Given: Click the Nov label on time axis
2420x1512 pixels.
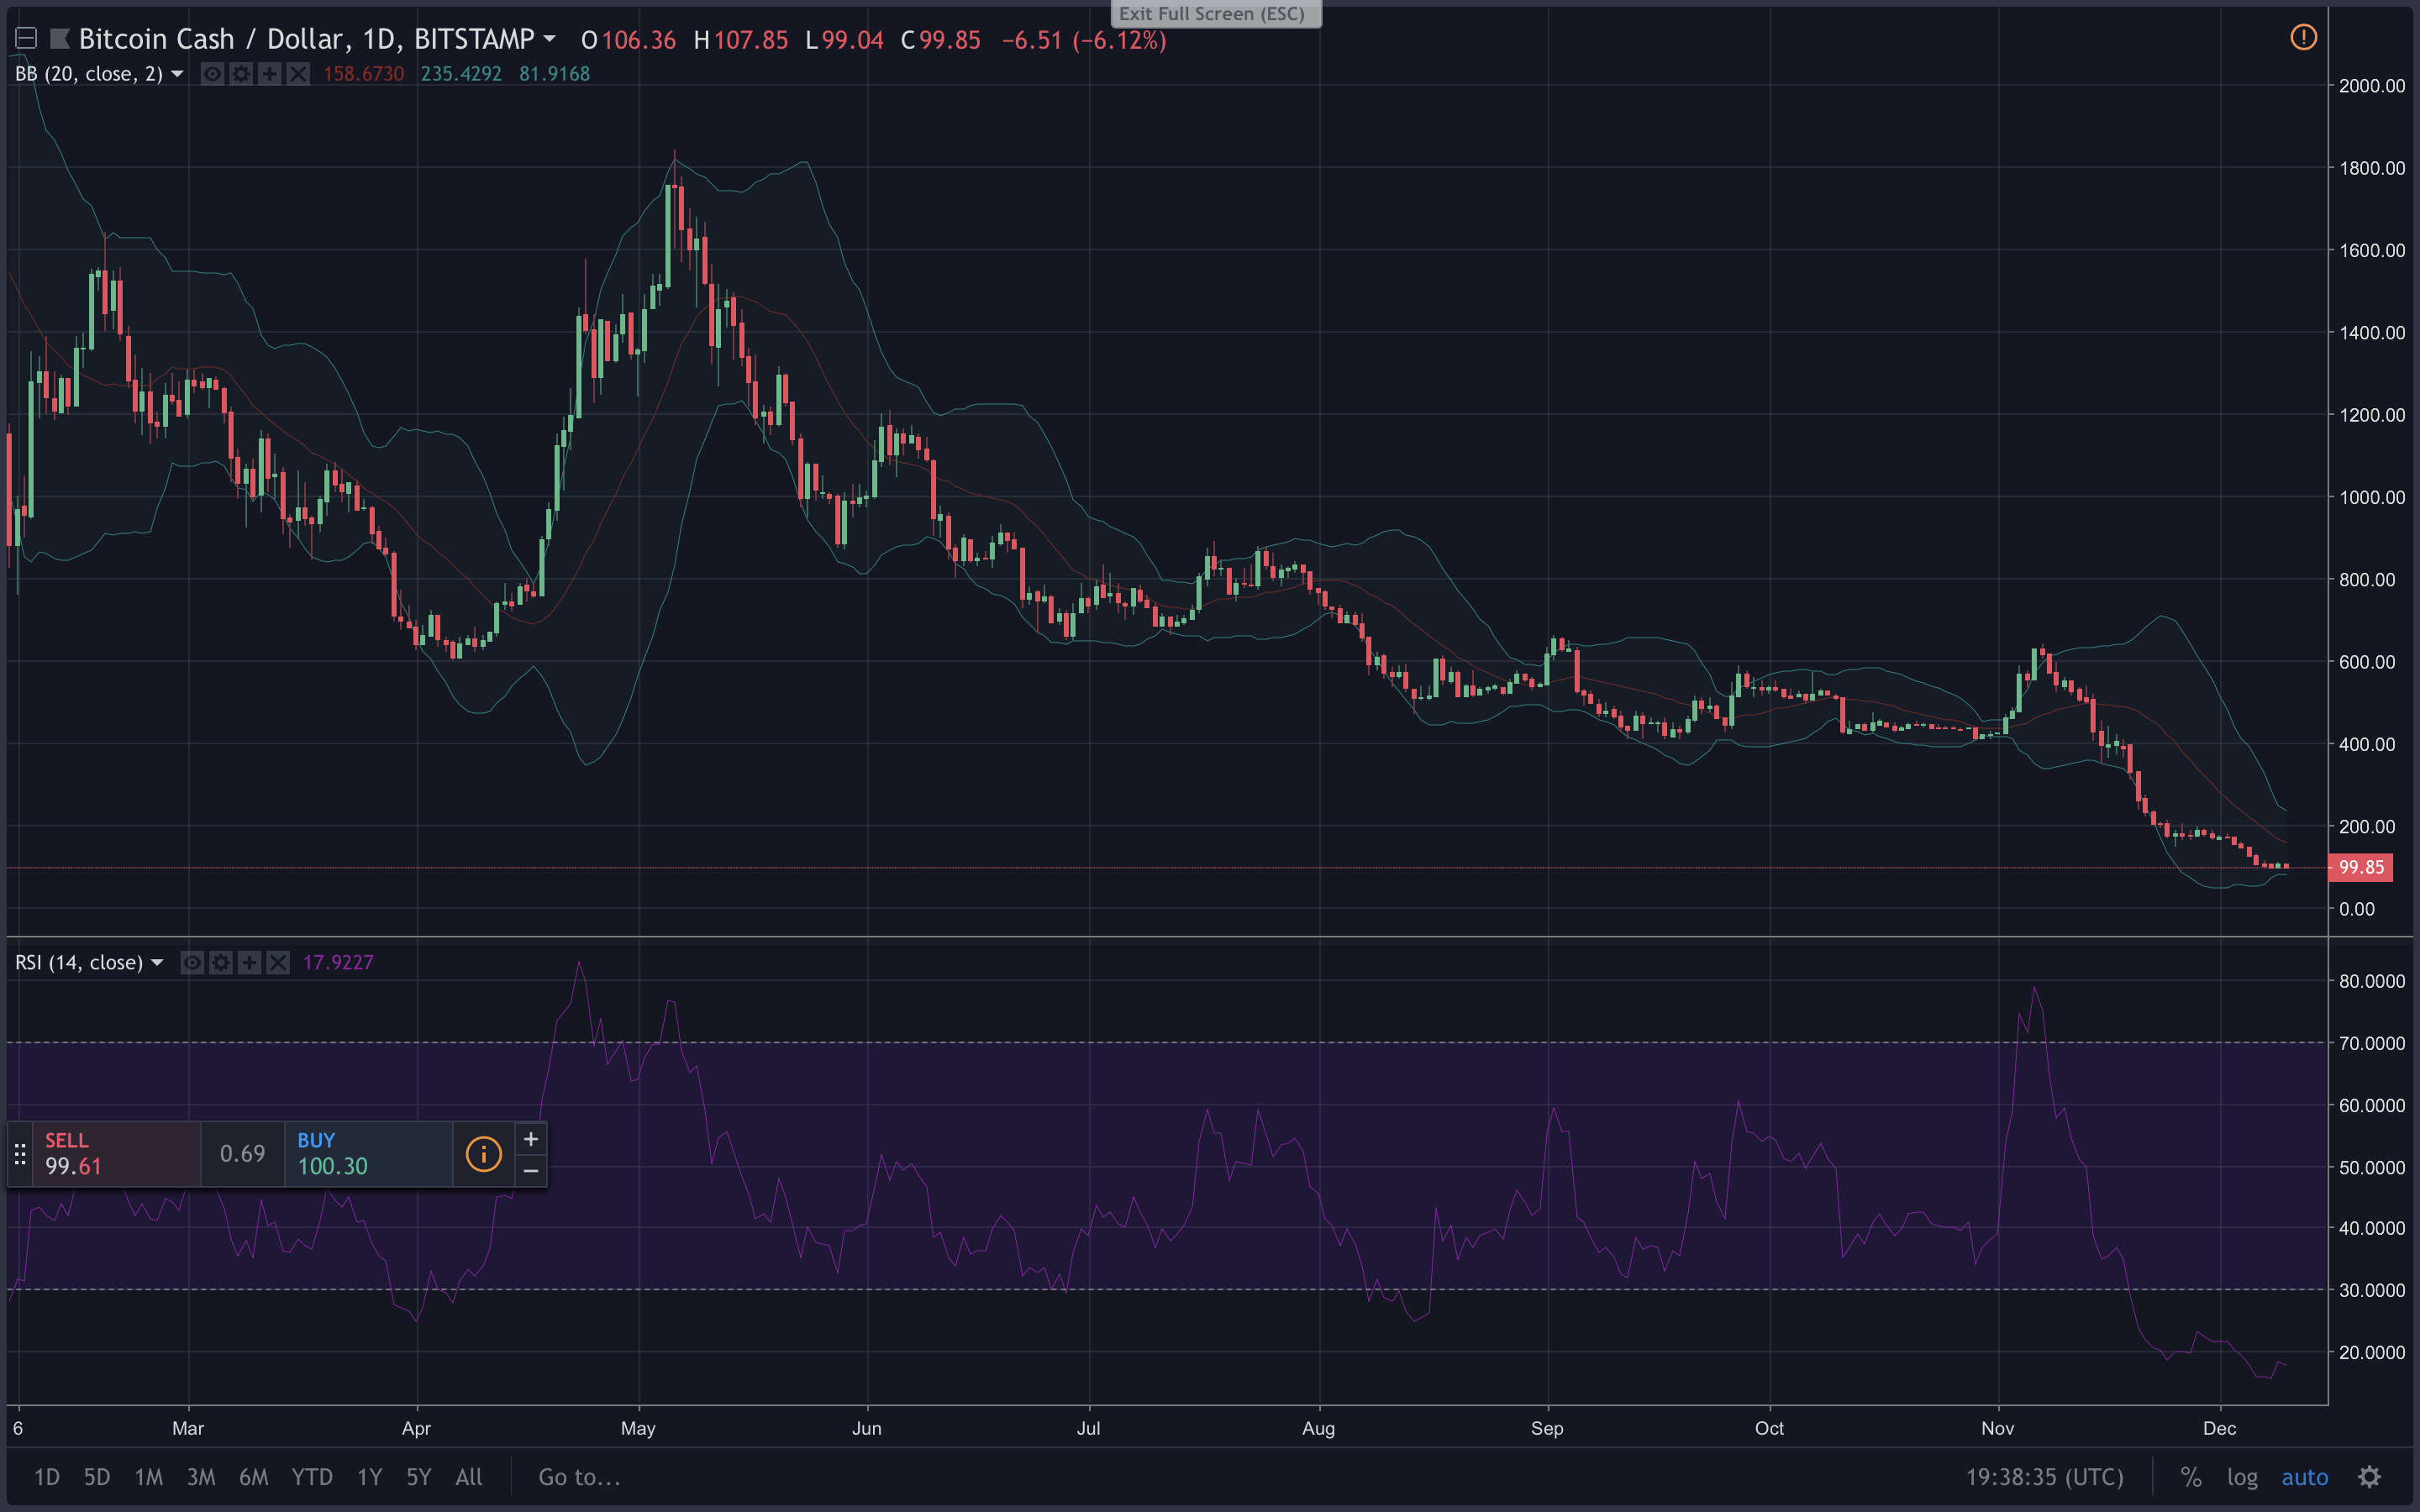Looking at the screenshot, I should tap(1998, 1428).
